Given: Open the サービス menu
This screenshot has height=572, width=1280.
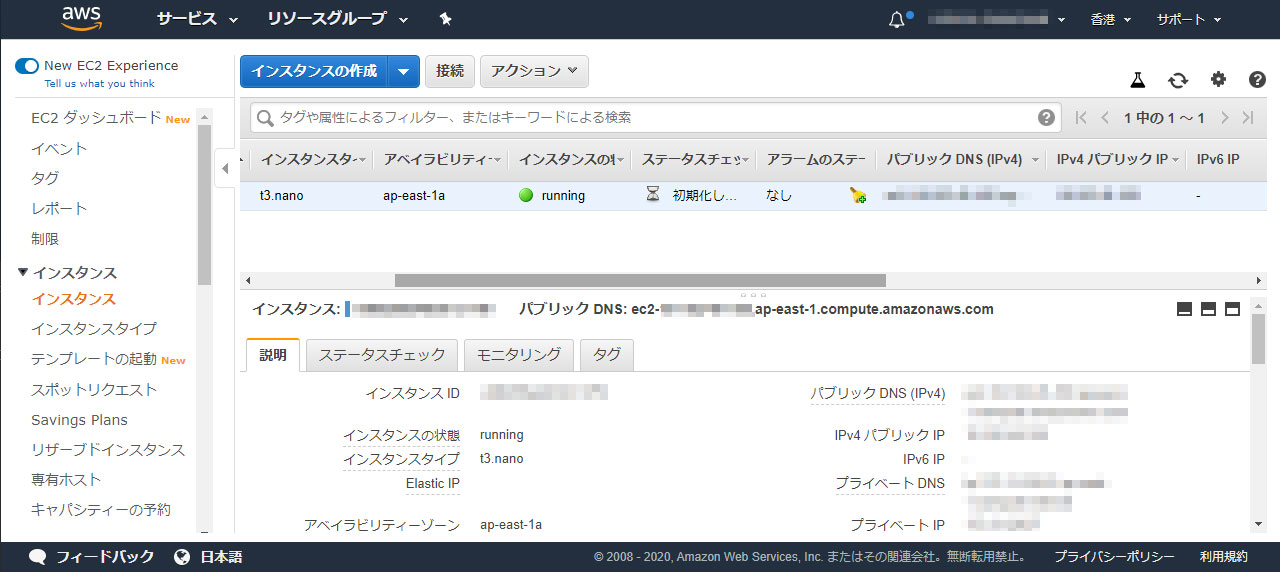Looking at the screenshot, I should click(198, 19).
